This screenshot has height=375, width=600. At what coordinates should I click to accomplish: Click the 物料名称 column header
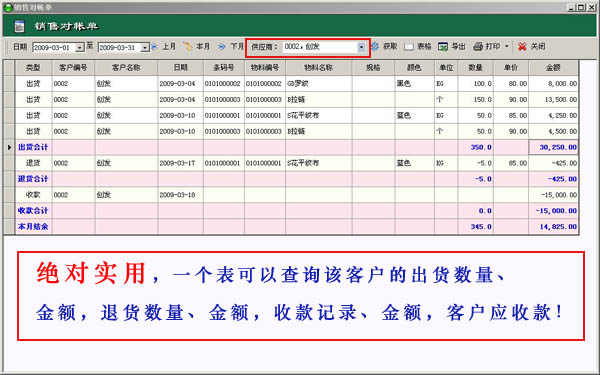pyautogui.click(x=318, y=68)
